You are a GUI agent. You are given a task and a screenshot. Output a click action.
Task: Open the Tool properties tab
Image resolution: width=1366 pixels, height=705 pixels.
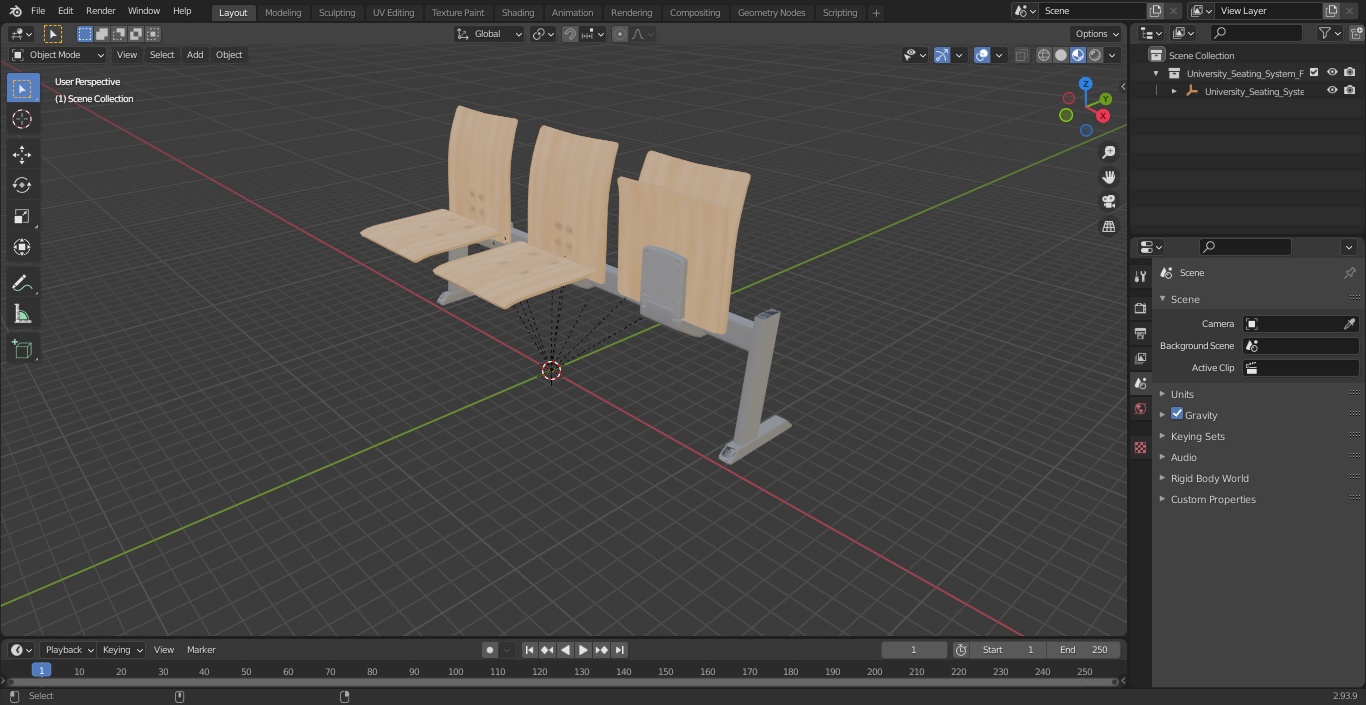coord(1140,276)
